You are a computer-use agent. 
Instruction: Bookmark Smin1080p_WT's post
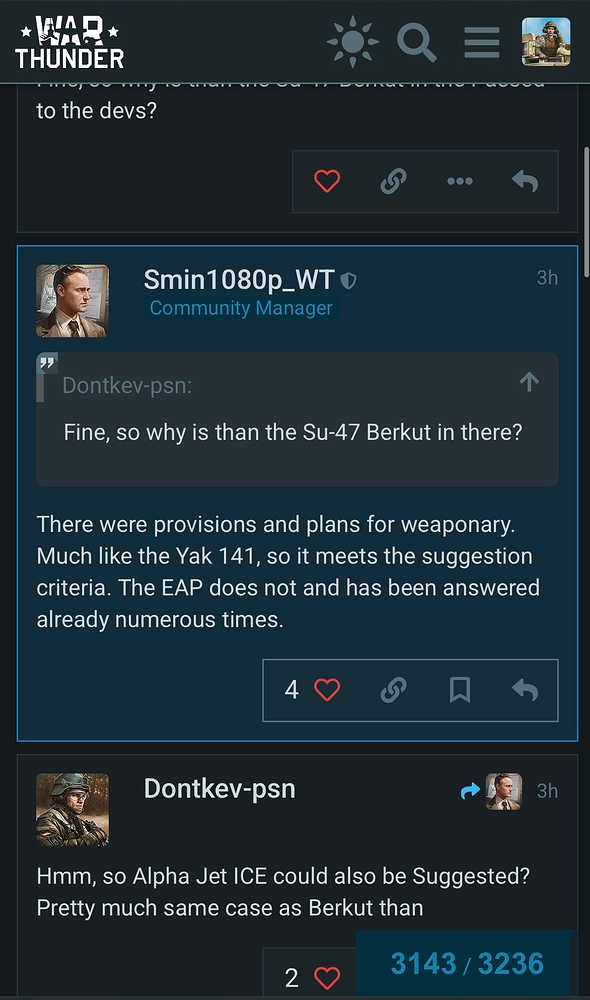click(460, 690)
